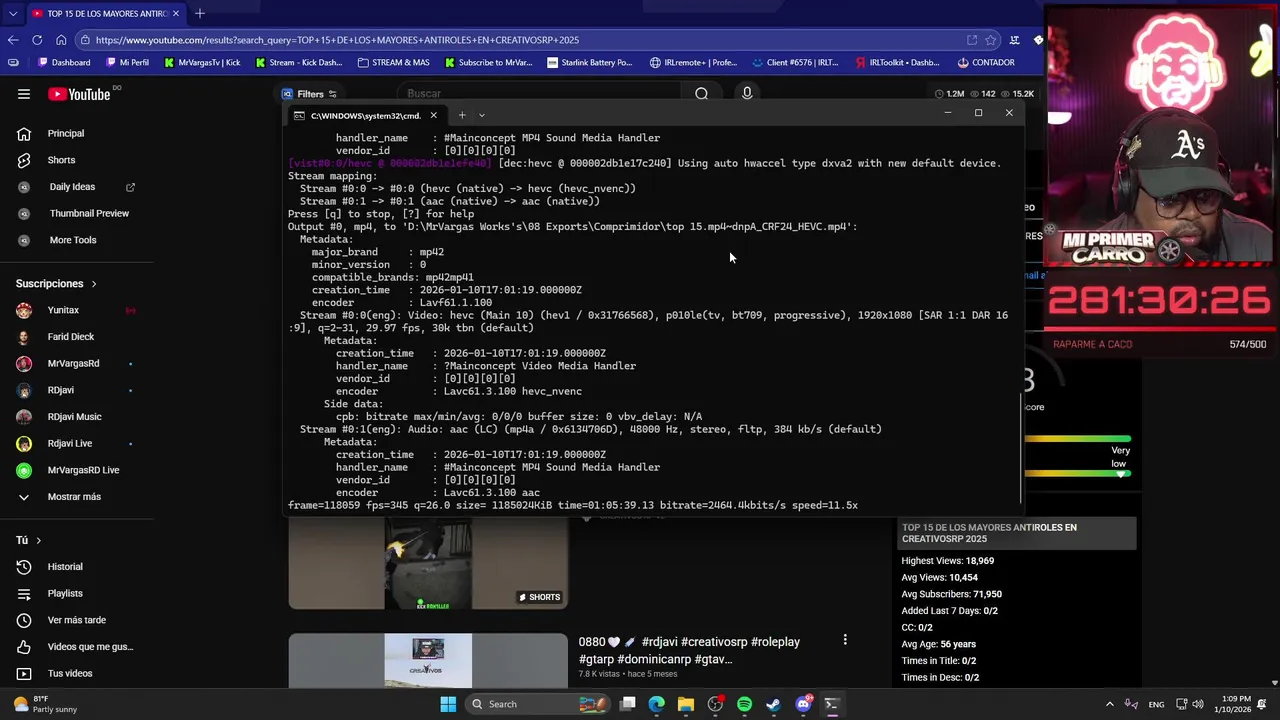Start voice search with the microphone icon
The image size is (1280, 720).
tap(747, 93)
